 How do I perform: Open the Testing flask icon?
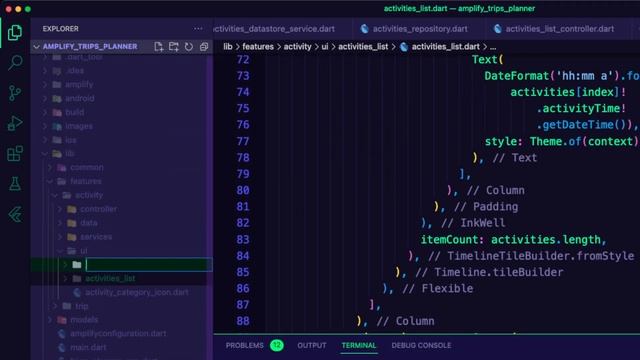pyautogui.click(x=15, y=184)
